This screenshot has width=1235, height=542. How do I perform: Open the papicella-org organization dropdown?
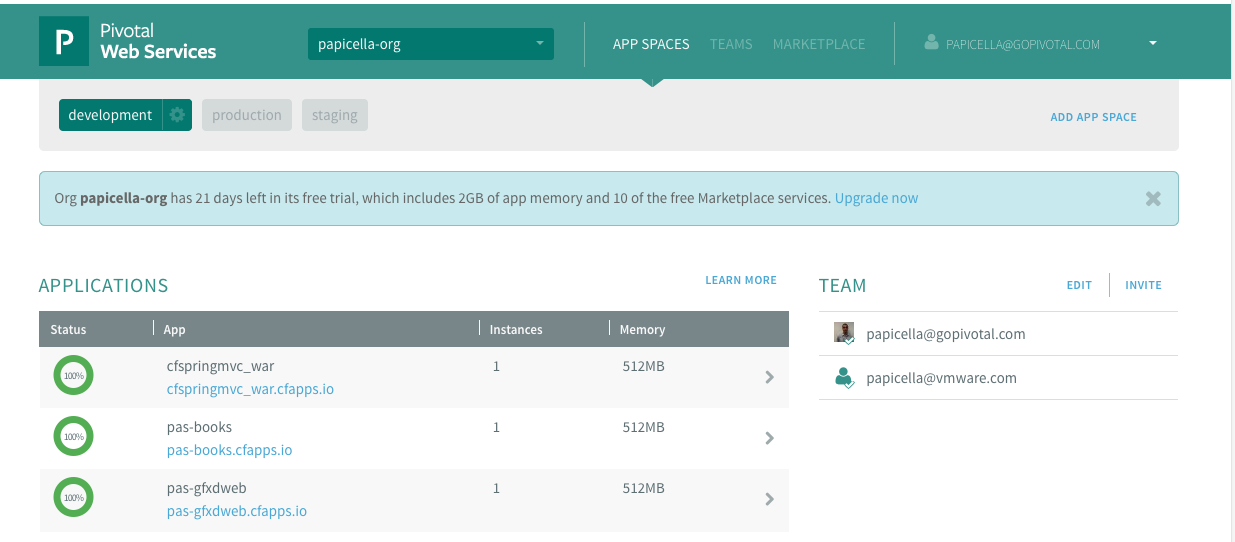tap(431, 43)
